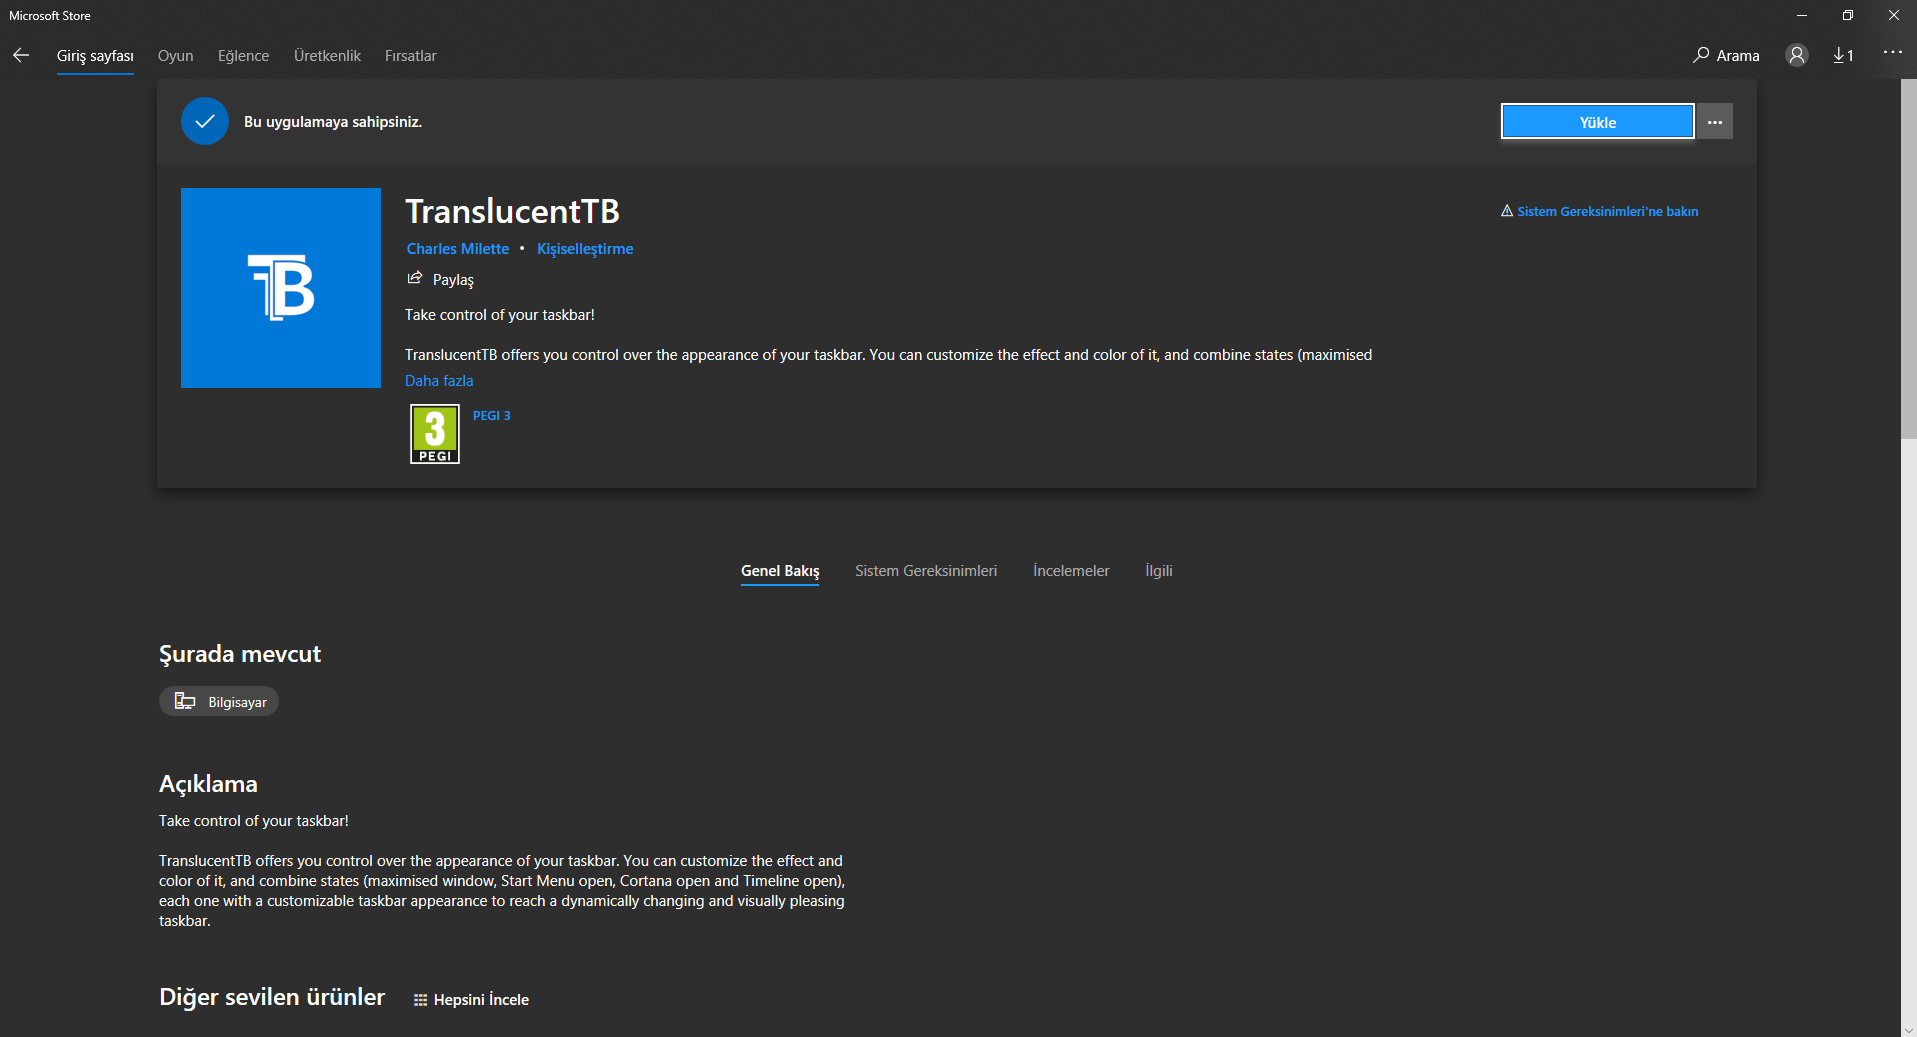Click the ownership checkmark icon

coord(205,121)
